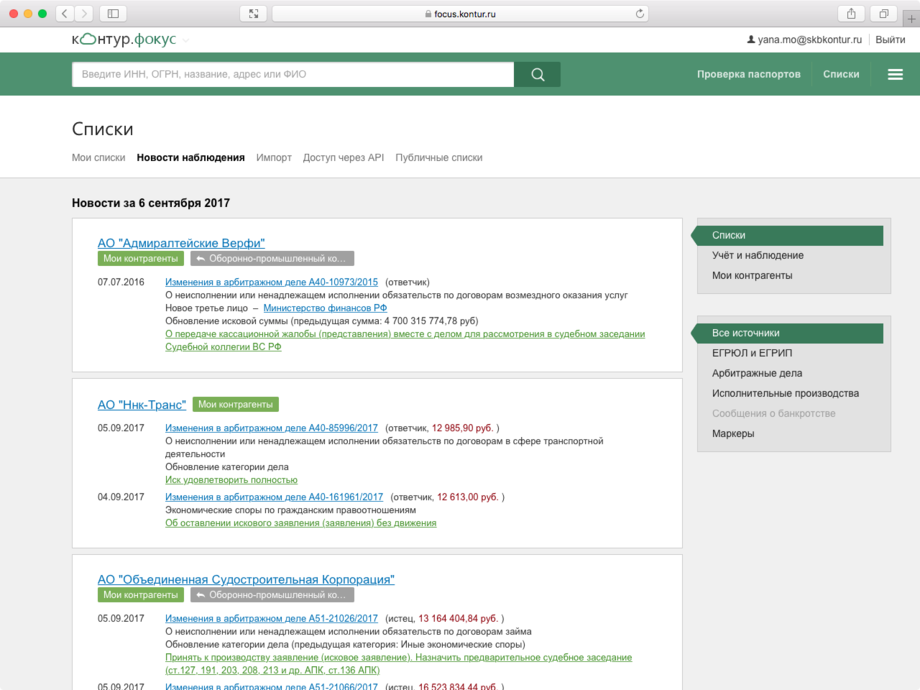The image size is (920, 690).
Task: Click the Safari share icon
Action: coord(851,13)
